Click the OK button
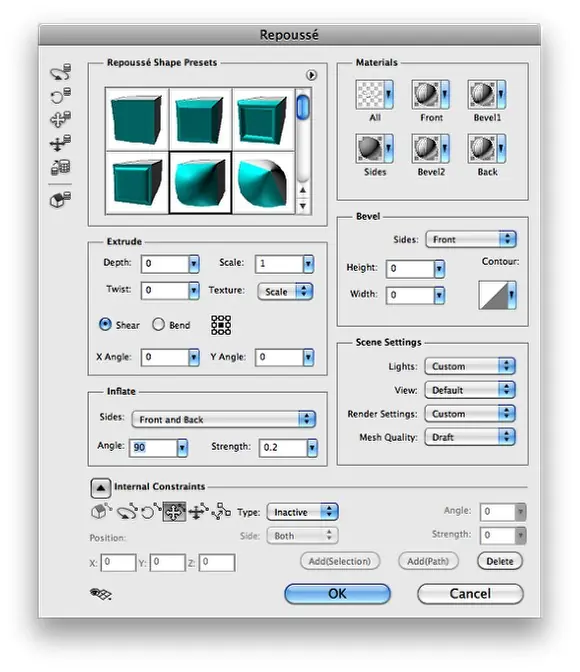The image size is (580, 672). (x=337, y=594)
